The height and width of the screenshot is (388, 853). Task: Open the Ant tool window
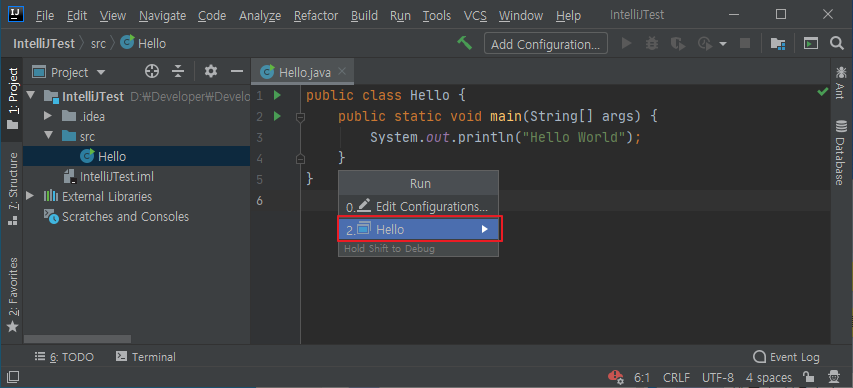click(841, 82)
